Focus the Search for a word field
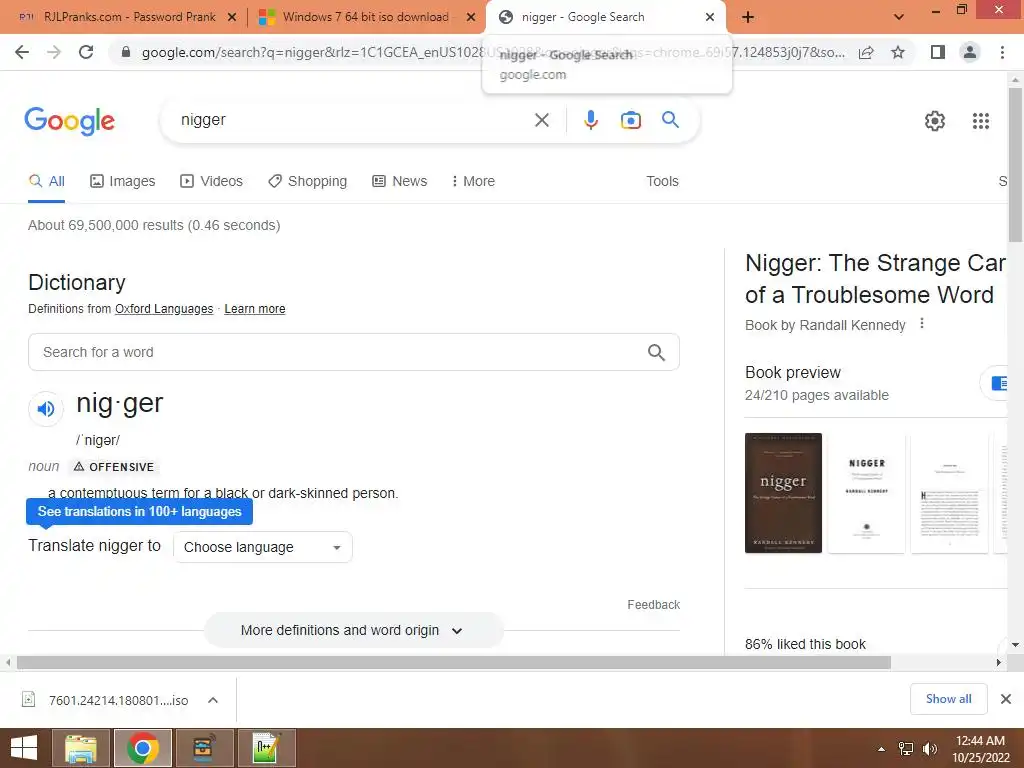1024x768 pixels. [354, 353]
